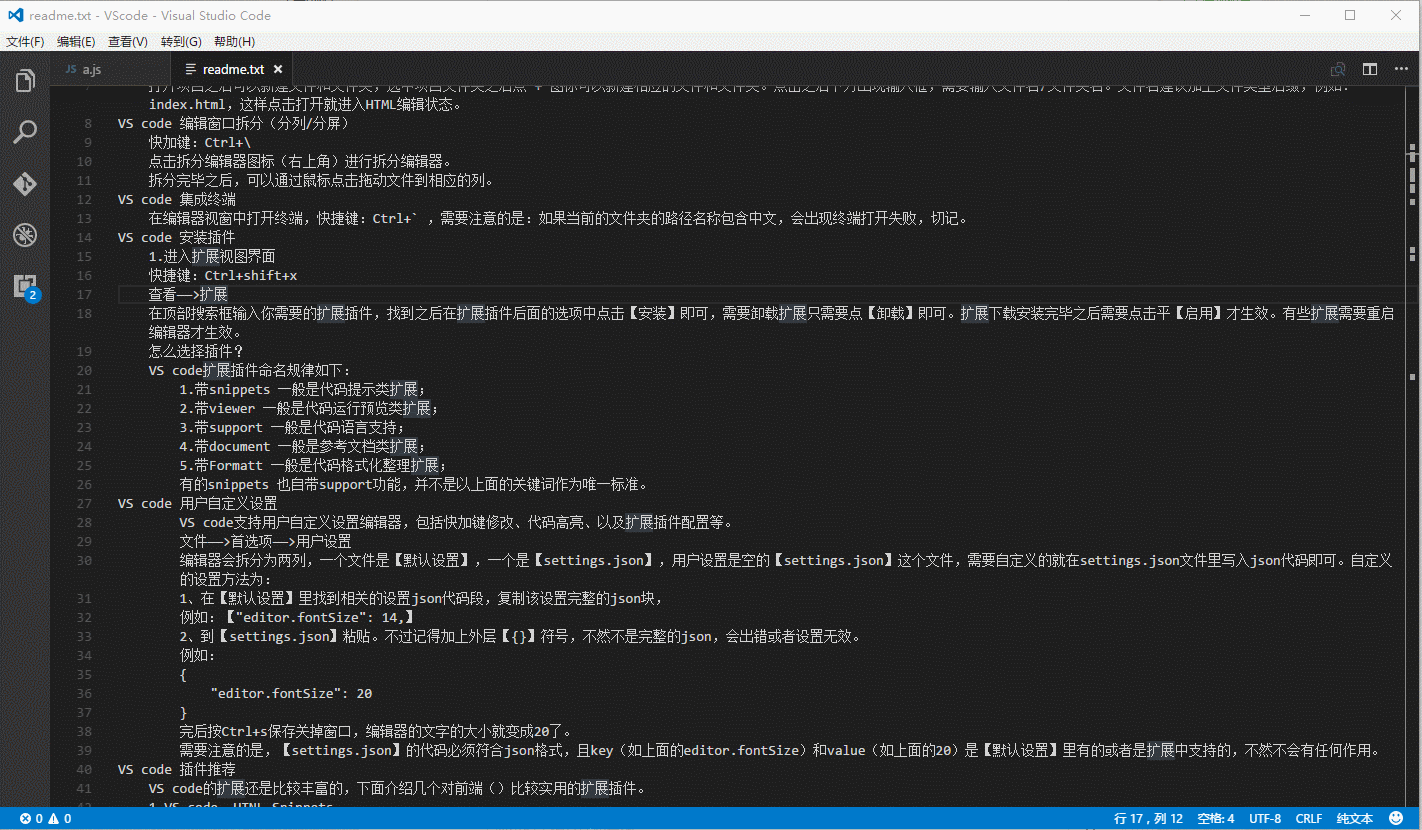The image size is (1422, 830).
Task: Open the 帮助(H) menu
Action: (234, 42)
